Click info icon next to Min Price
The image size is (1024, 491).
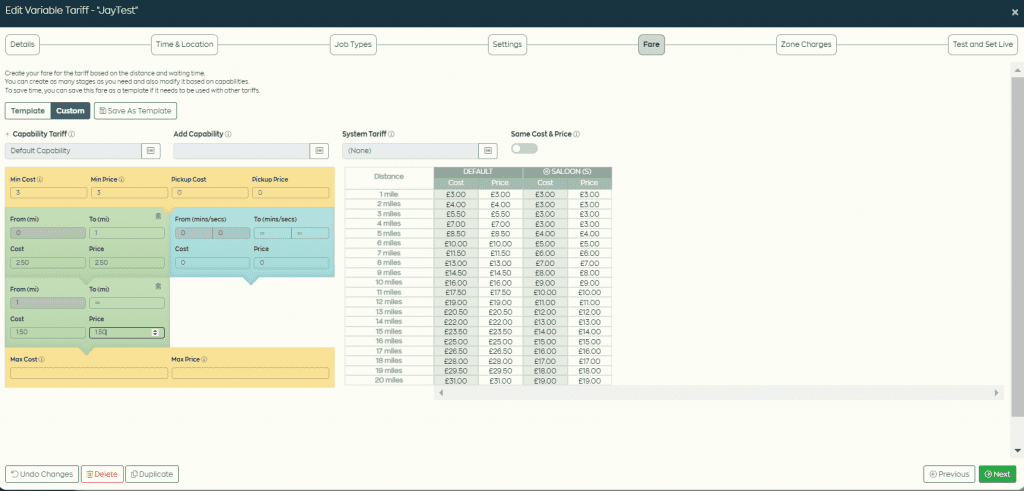122,179
